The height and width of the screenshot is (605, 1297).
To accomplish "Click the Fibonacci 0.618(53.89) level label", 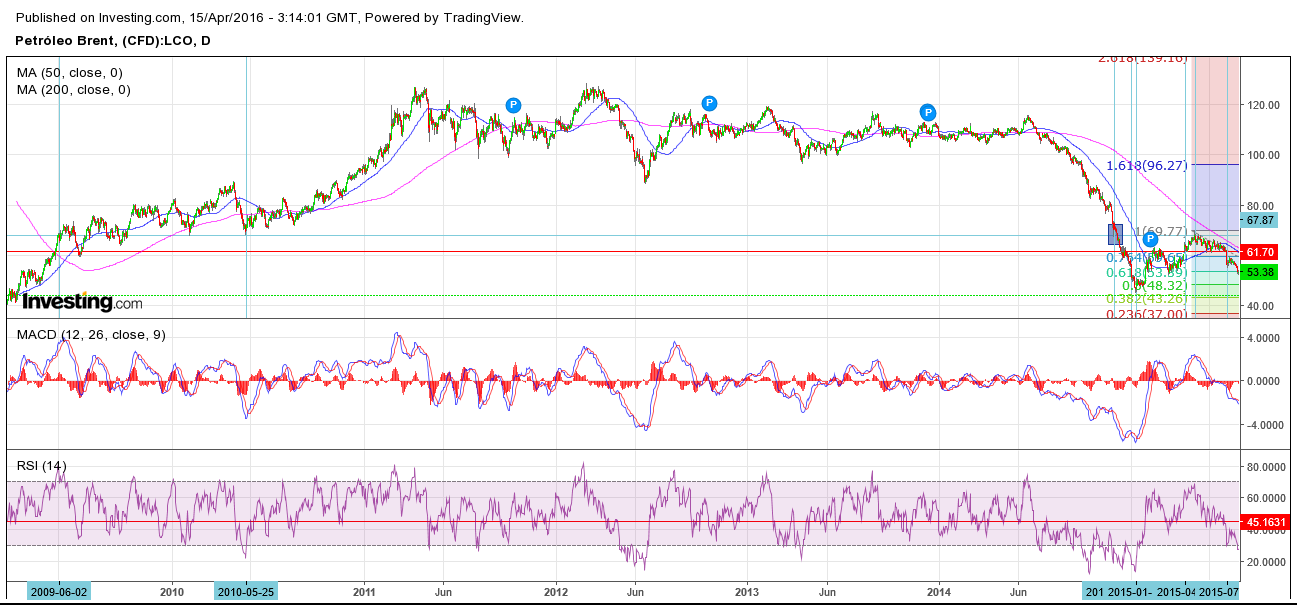I will 1146,272.
